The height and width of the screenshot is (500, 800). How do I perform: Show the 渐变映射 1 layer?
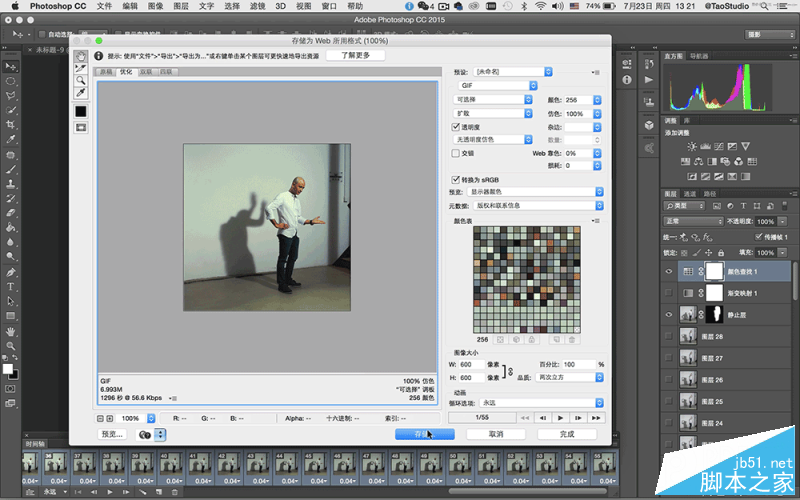[669, 293]
